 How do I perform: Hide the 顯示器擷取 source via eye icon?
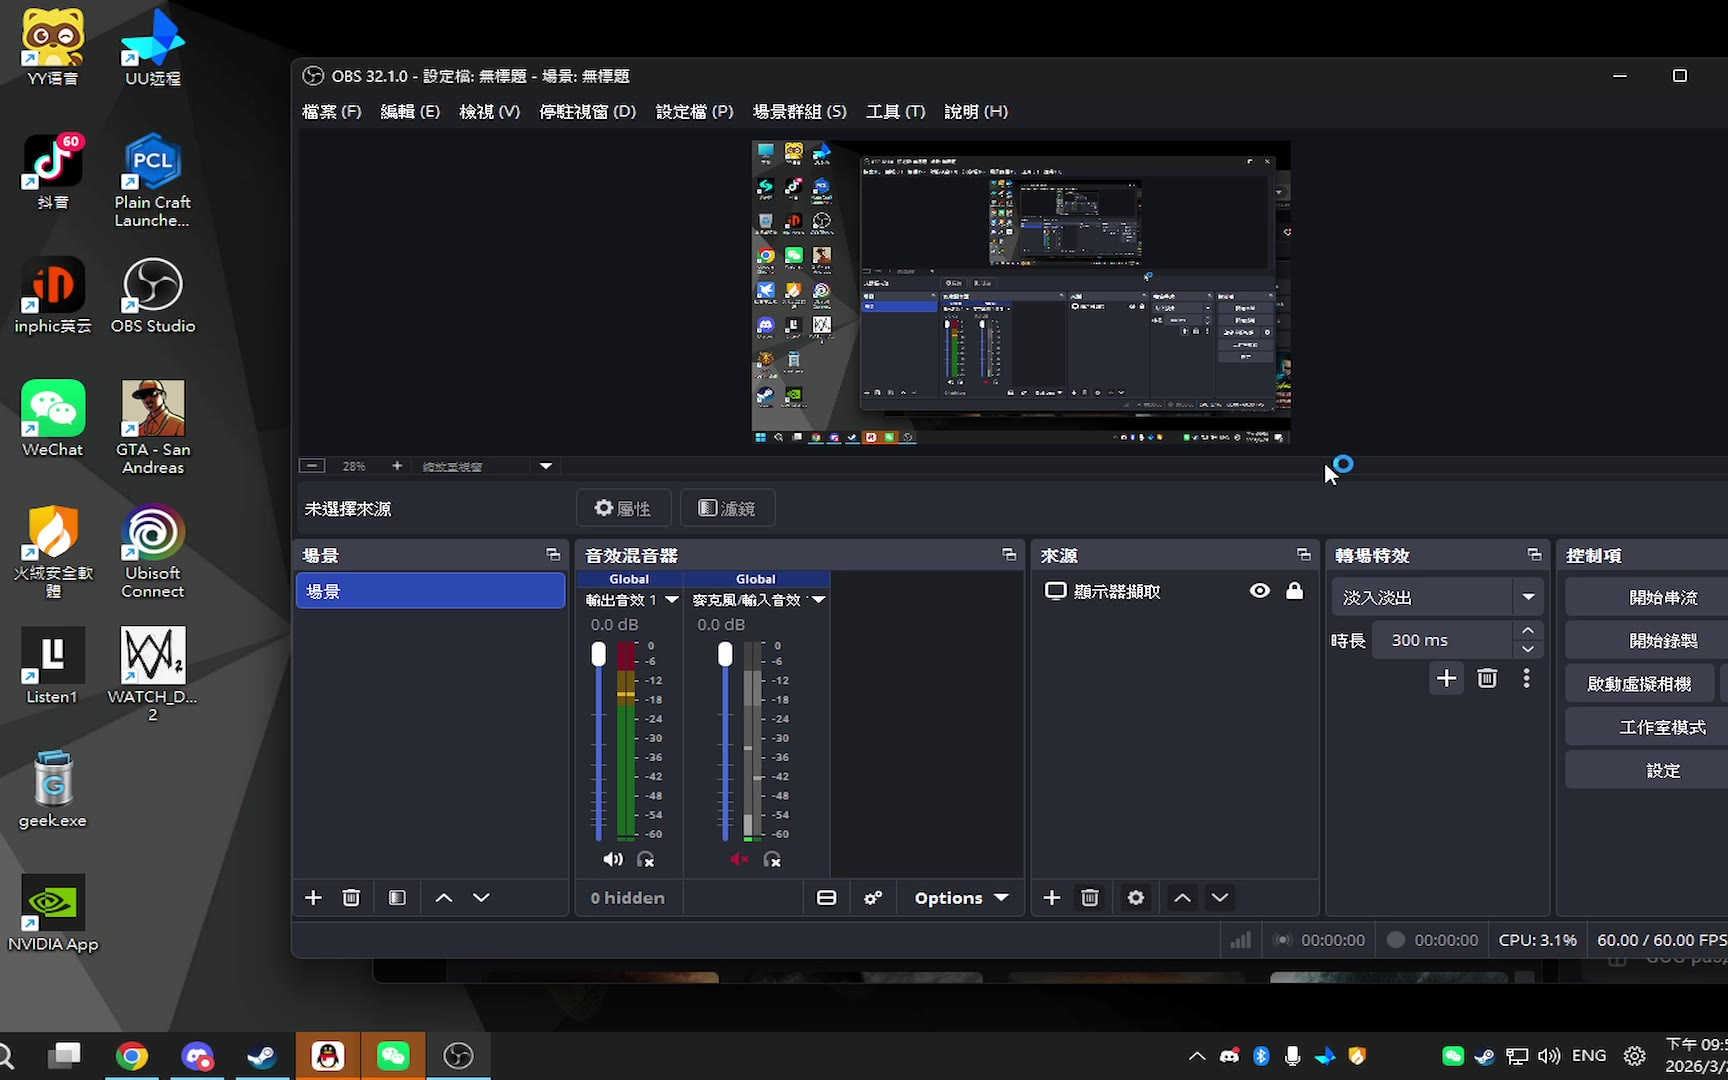coord(1260,591)
